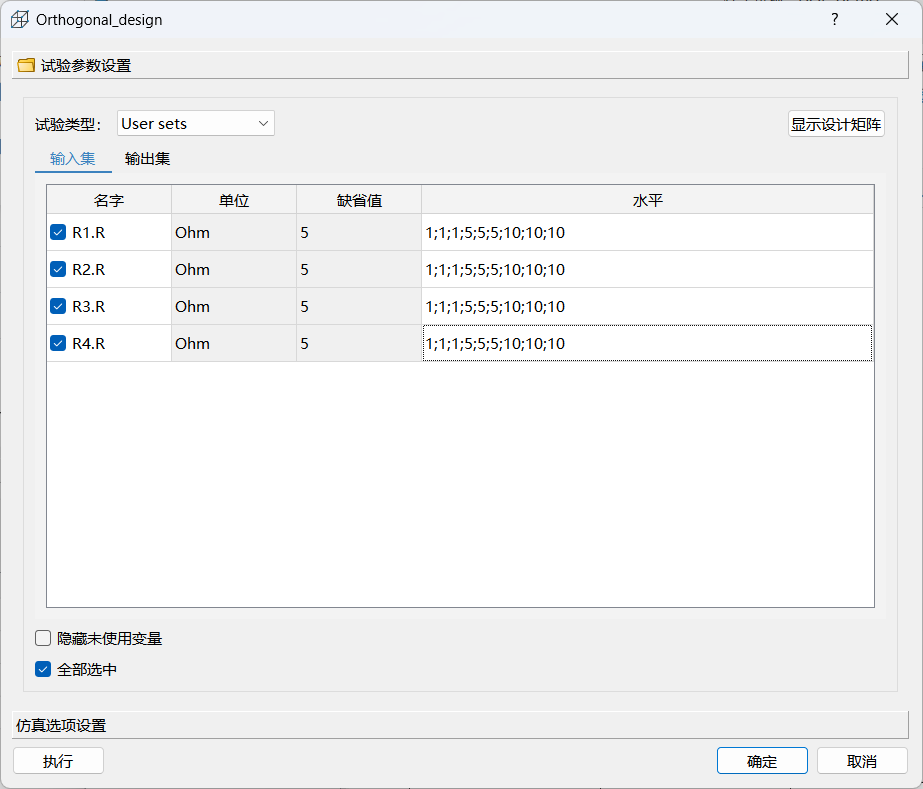Toggle the R3.R row checkbox
Screen dimensions: 923x789
[58, 307]
